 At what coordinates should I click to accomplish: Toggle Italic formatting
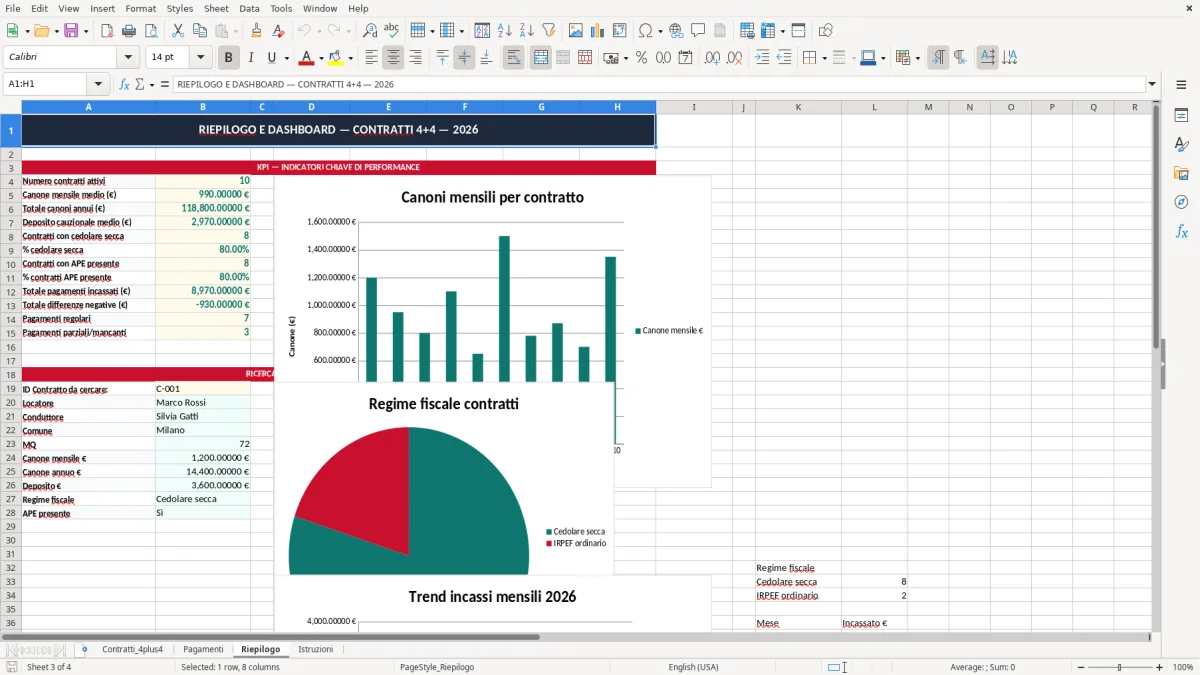pyautogui.click(x=250, y=58)
